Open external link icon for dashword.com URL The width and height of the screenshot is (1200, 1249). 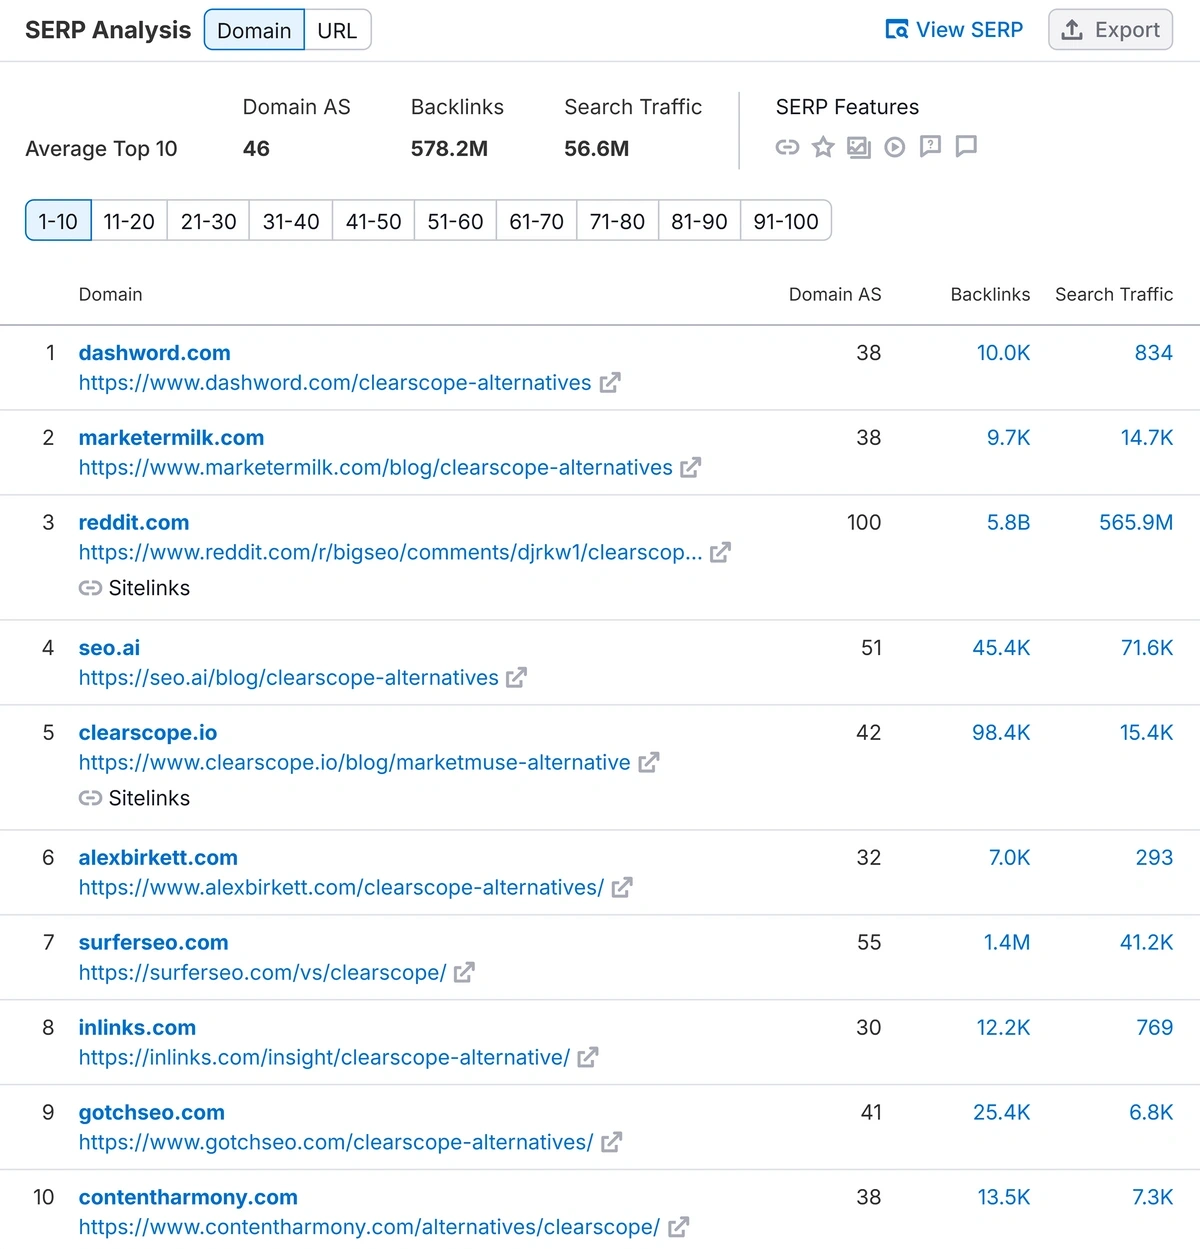pyautogui.click(x=610, y=383)
